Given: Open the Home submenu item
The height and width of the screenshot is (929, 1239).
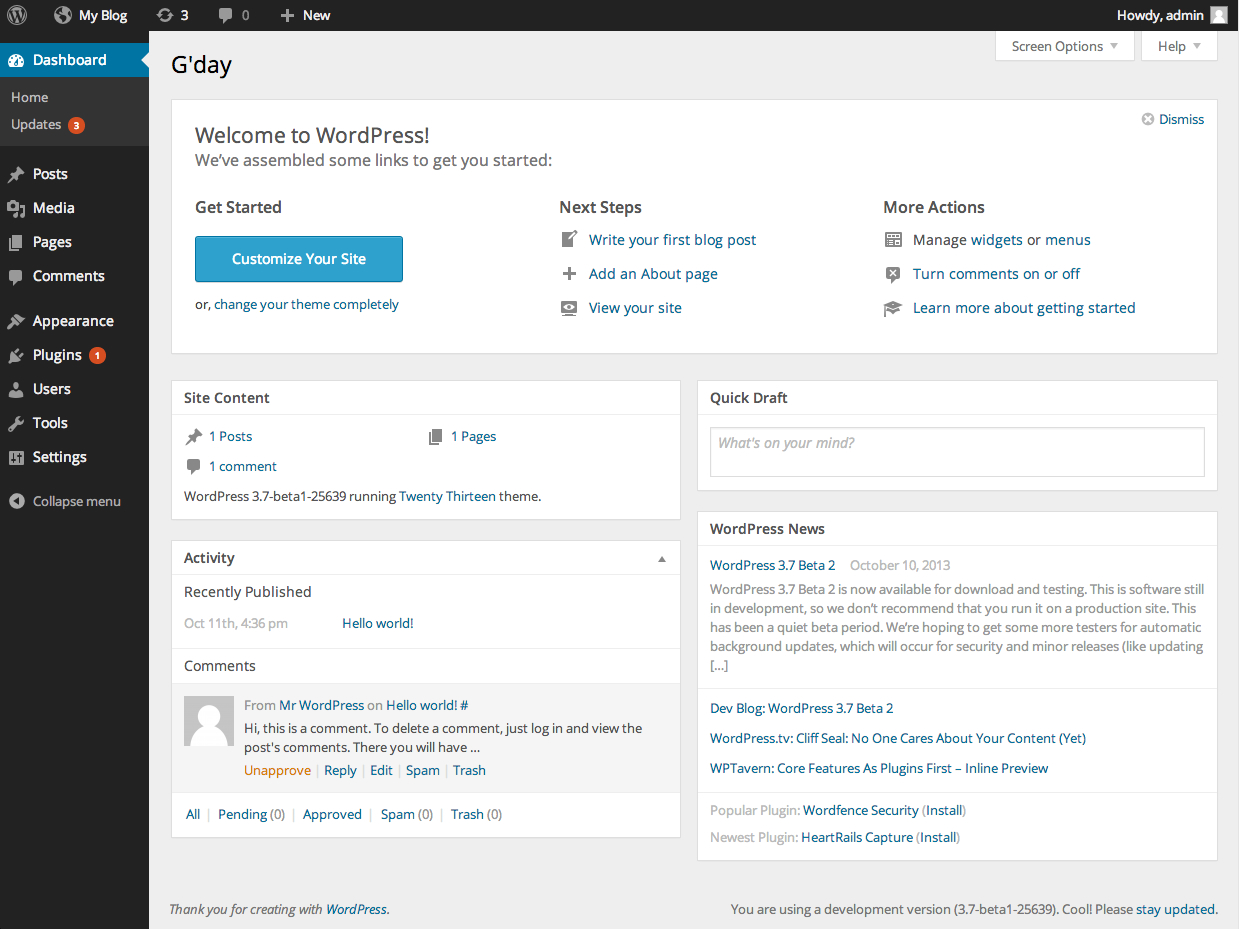Looking at the screenshot, I should click(30, 97).
